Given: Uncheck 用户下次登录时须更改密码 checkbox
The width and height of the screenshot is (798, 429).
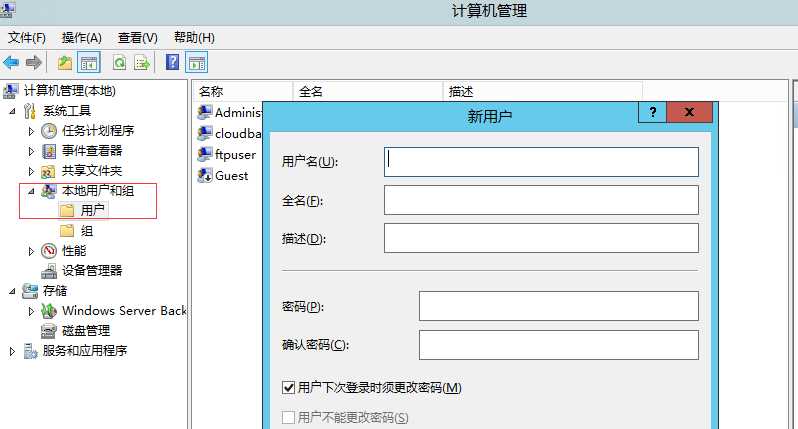Looking at the screenshot, I should tap(288, 388).
